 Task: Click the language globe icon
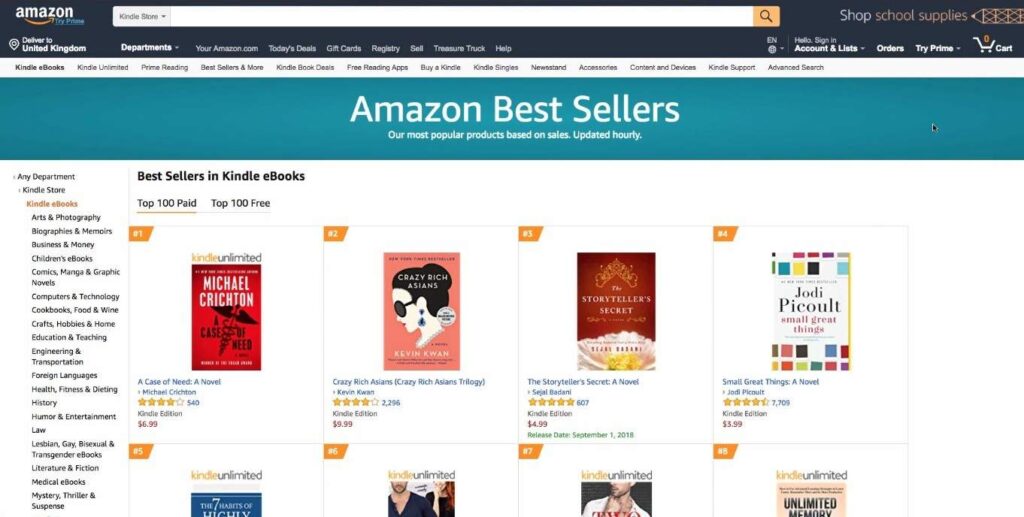click(x=772, y=49)
